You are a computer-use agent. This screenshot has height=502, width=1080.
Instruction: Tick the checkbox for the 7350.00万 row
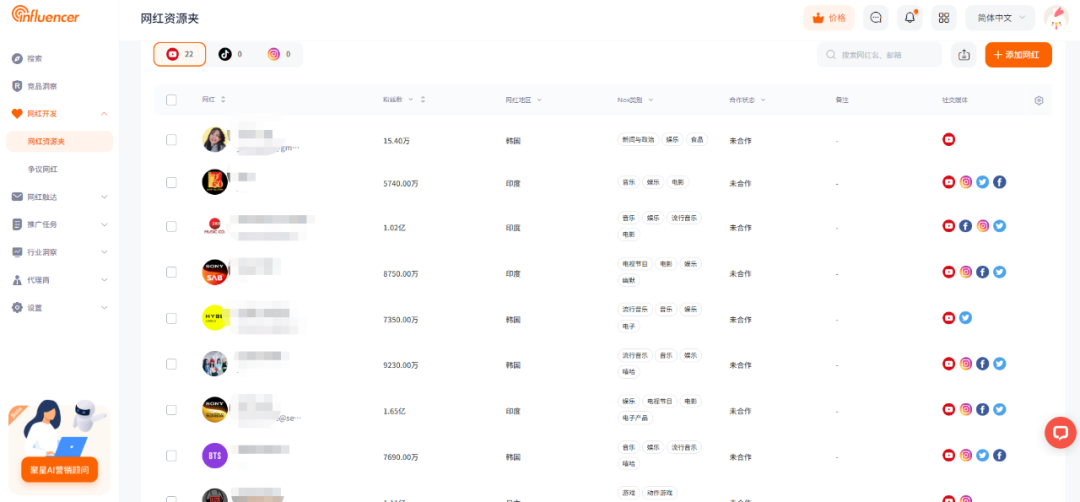point(172,318)
